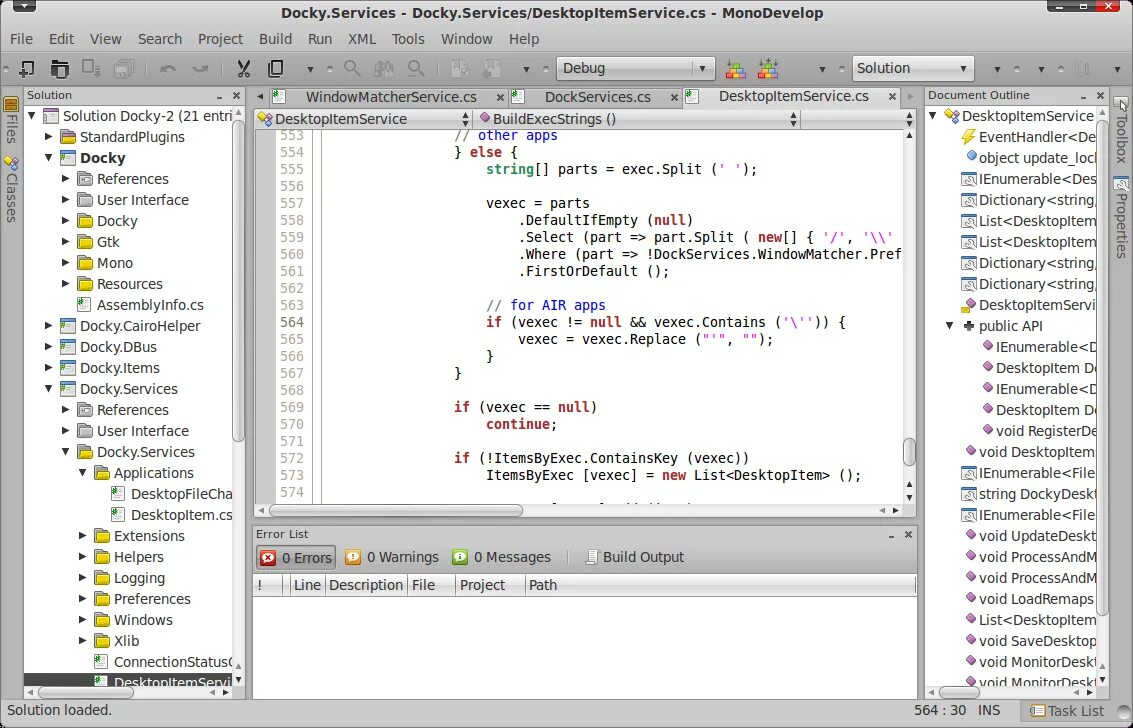Viewport: 1133px width, 728px height.
Task: Open the BuildExecStrings () member selector dropdown
Action: tap(638, 118)
